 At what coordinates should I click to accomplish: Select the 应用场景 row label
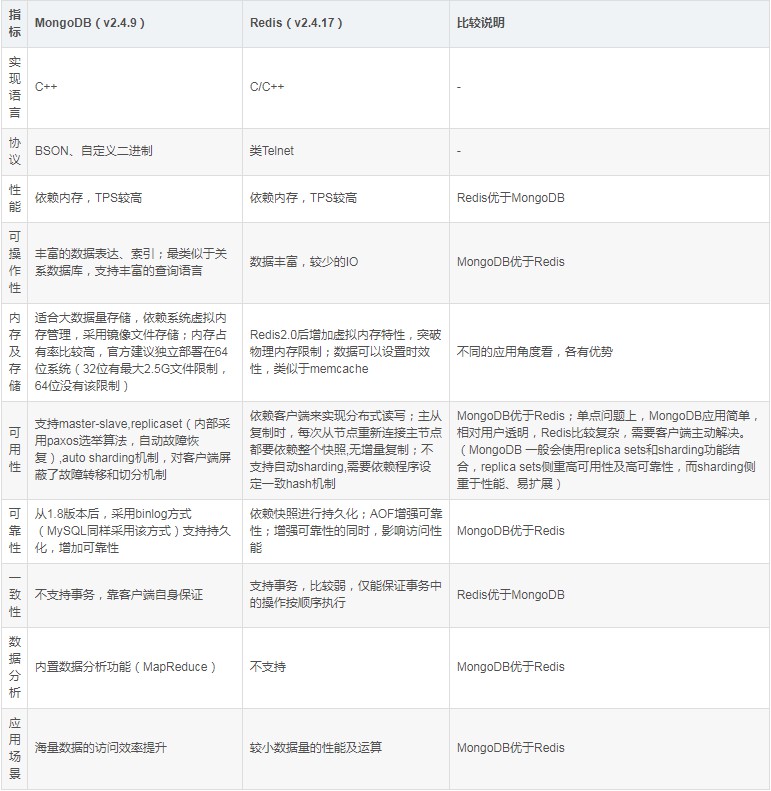15,748
